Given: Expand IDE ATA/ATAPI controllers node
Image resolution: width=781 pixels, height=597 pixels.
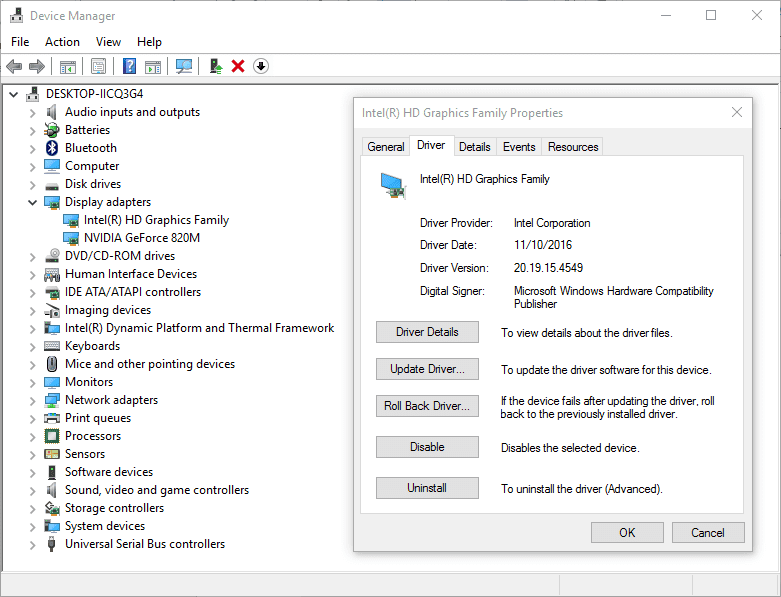Looking at the screenshot, I should click(x=32, y=293).
